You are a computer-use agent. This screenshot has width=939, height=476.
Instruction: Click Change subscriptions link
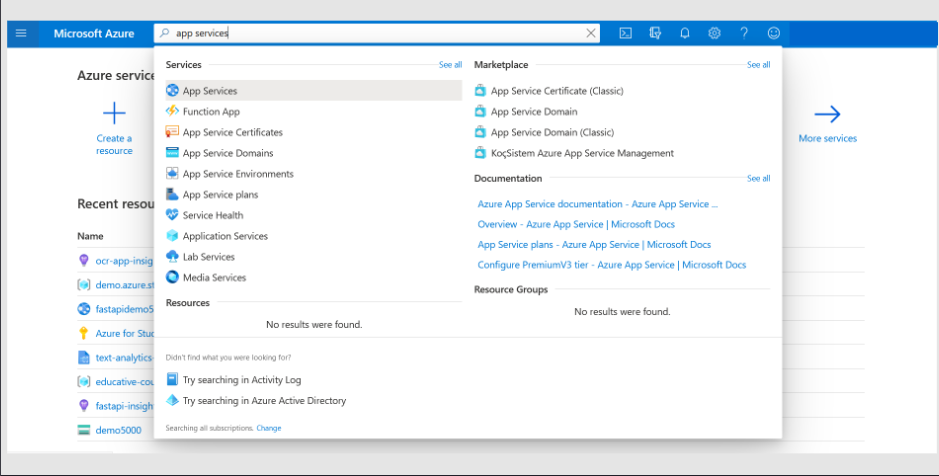(269, 428)
